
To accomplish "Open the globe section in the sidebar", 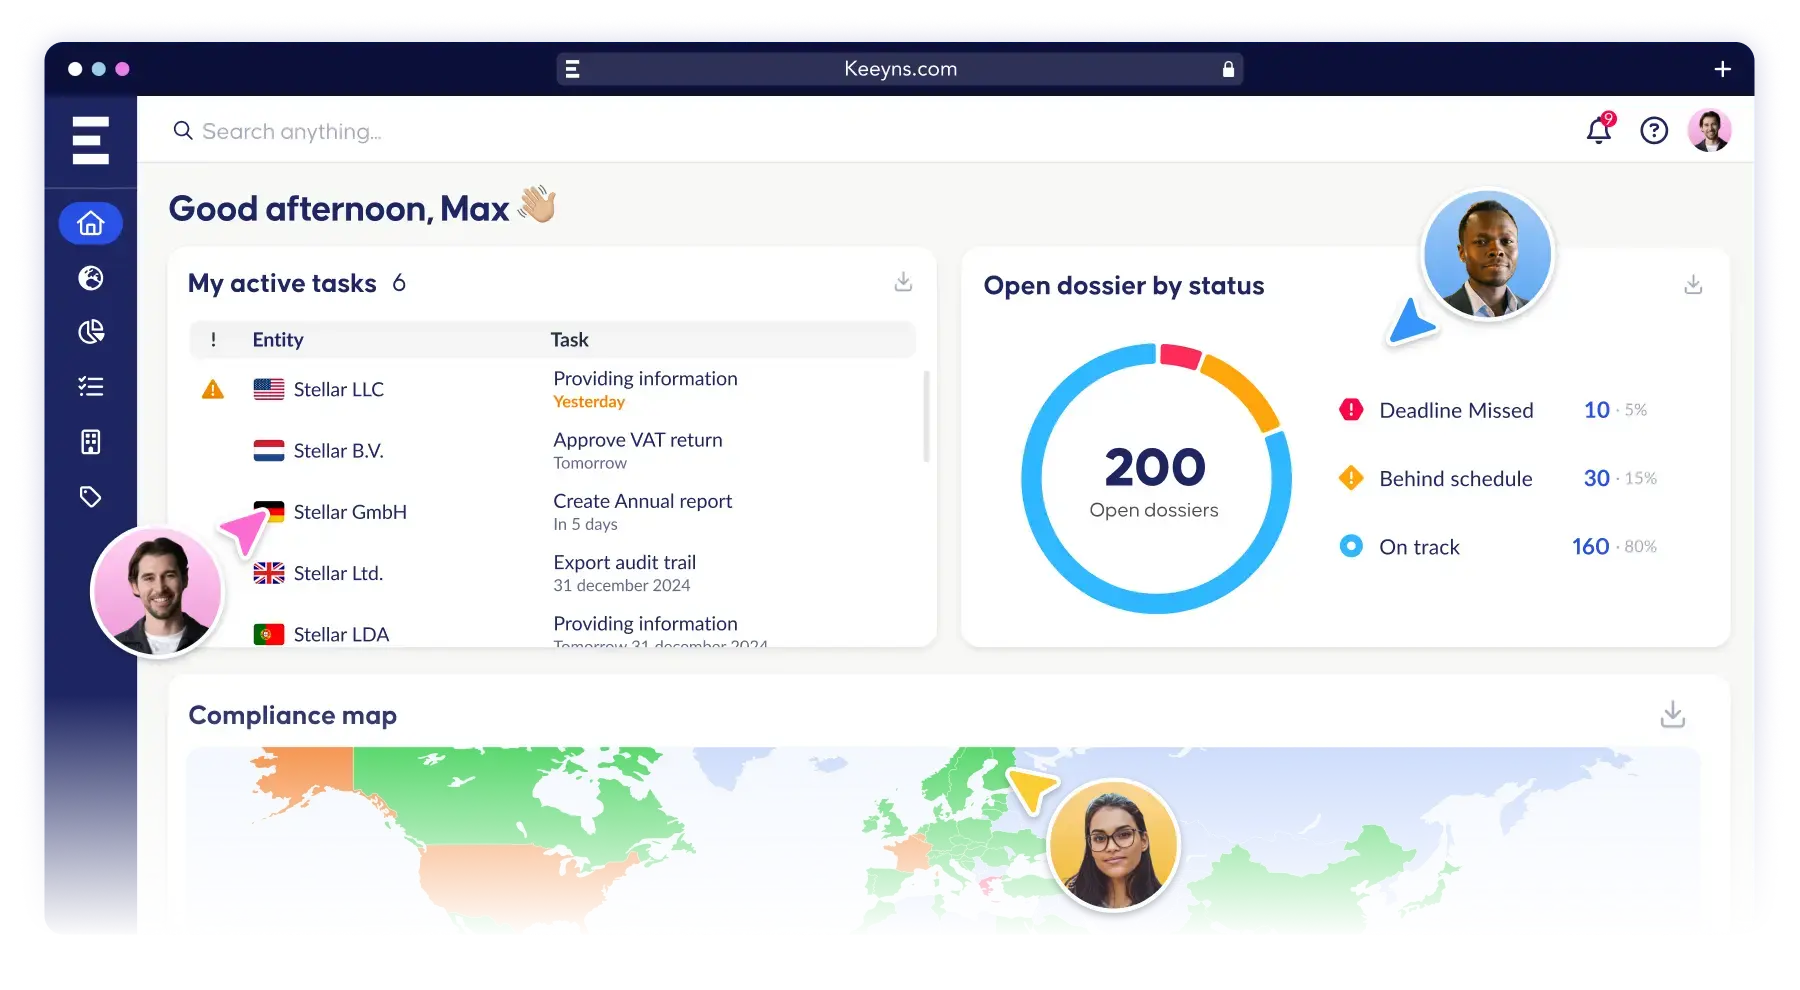I will (91, 278).
